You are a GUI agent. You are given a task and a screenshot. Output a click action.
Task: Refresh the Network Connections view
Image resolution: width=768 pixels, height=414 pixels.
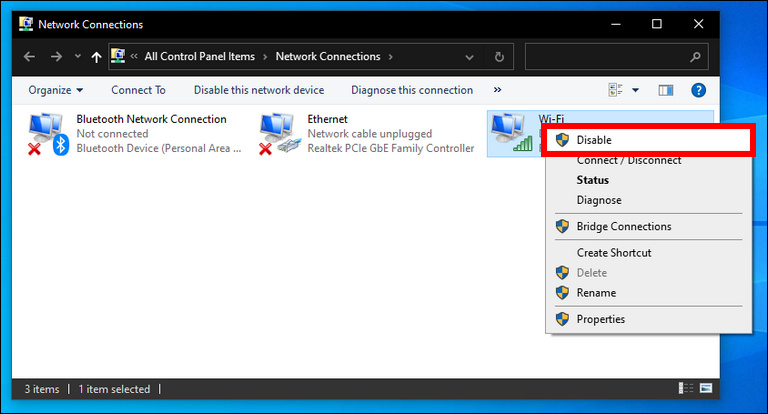499,57
